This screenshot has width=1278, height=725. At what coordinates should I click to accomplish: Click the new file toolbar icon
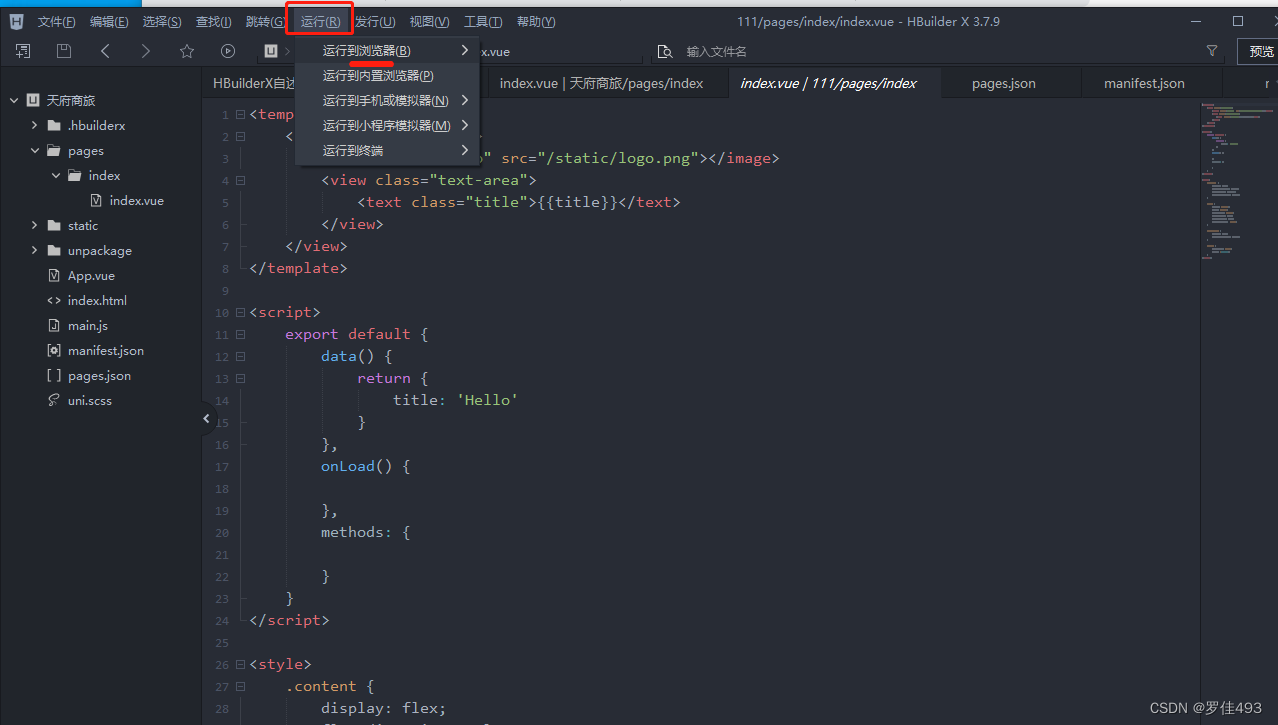(x=23, y=51)
